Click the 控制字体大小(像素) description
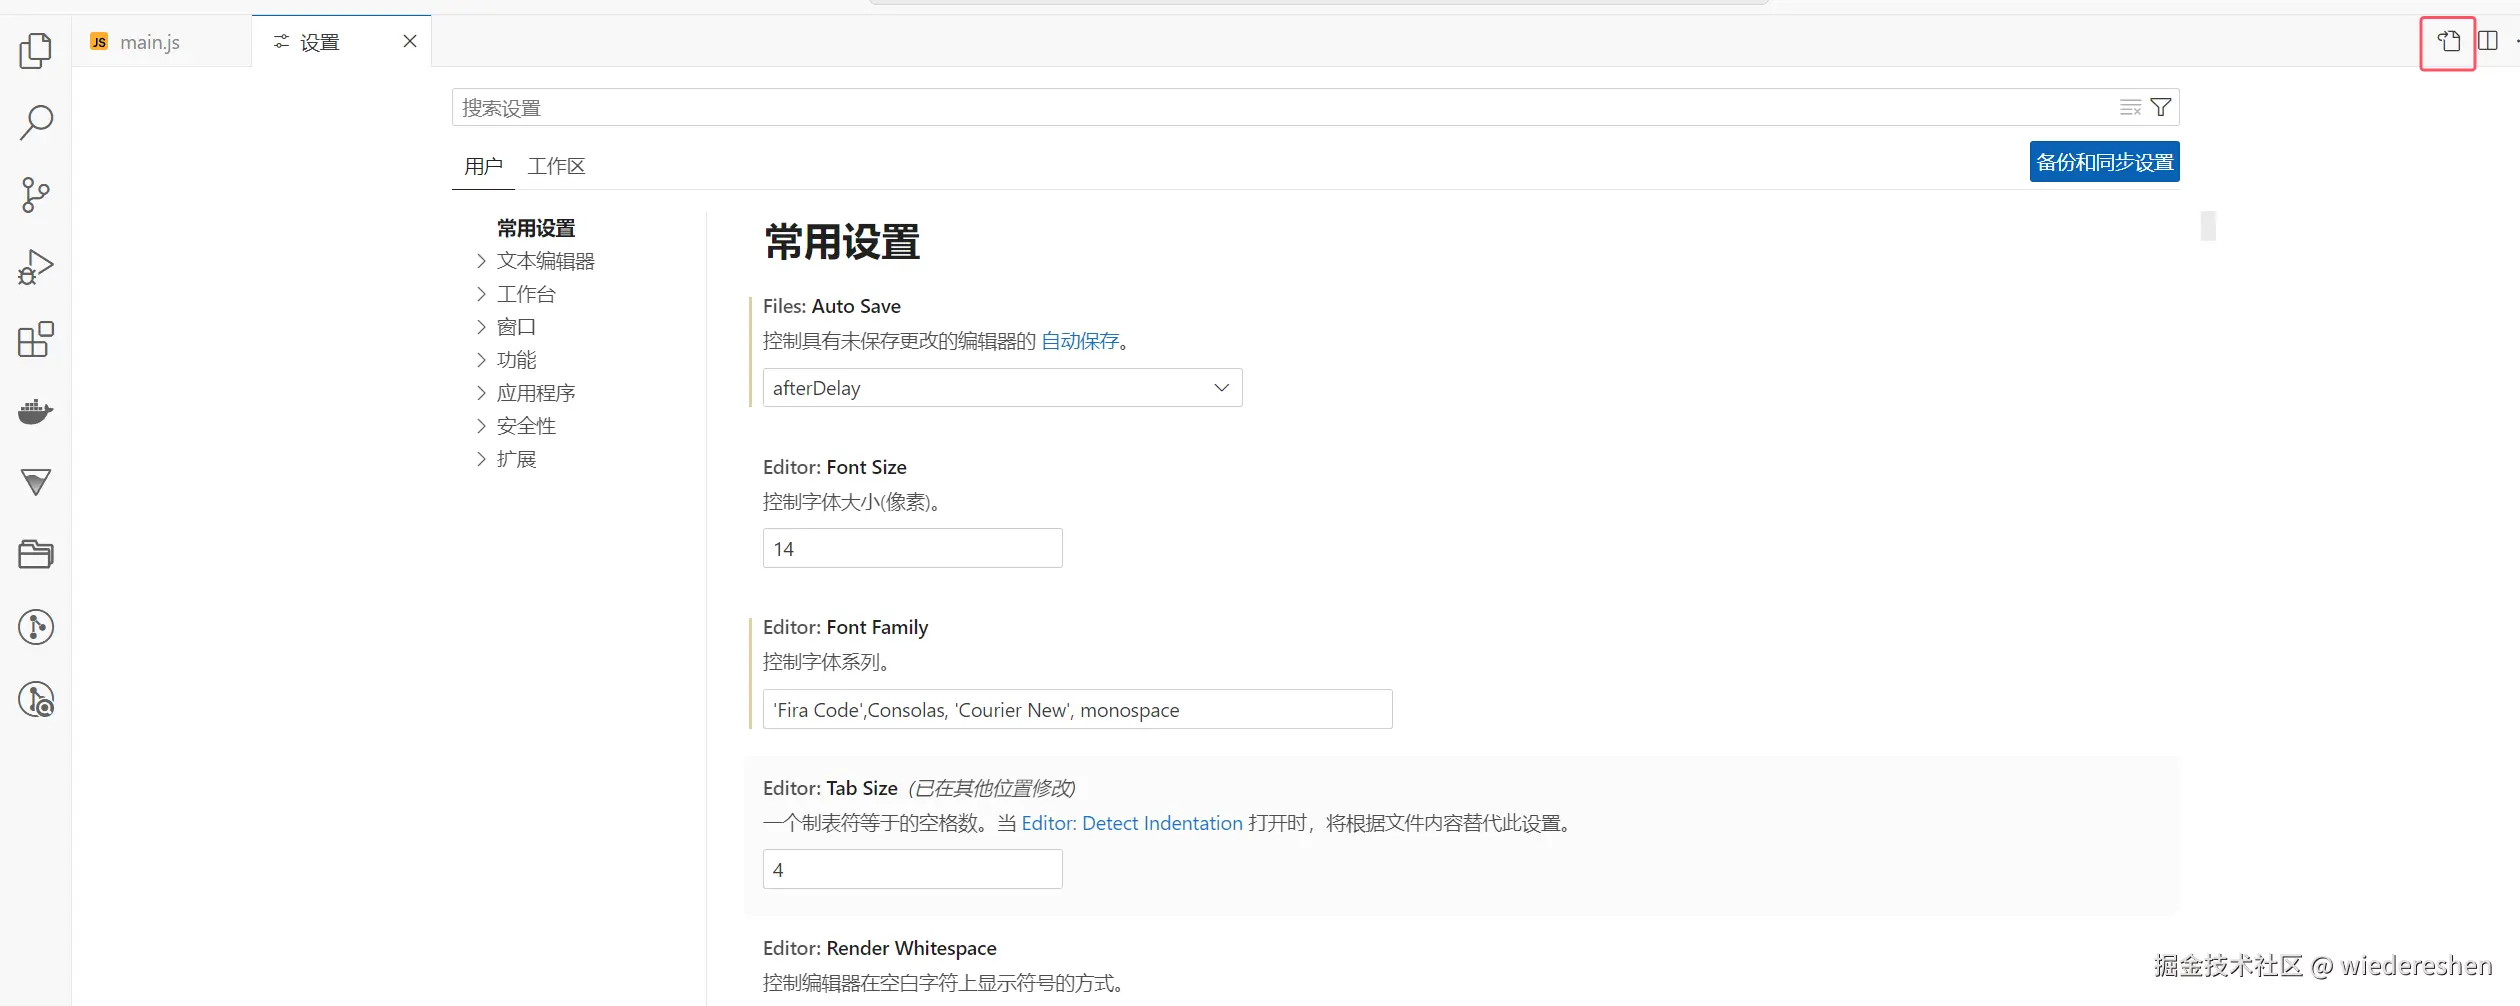Image resolution: width=2520 pixels, height=1006 pixels. 851,502
